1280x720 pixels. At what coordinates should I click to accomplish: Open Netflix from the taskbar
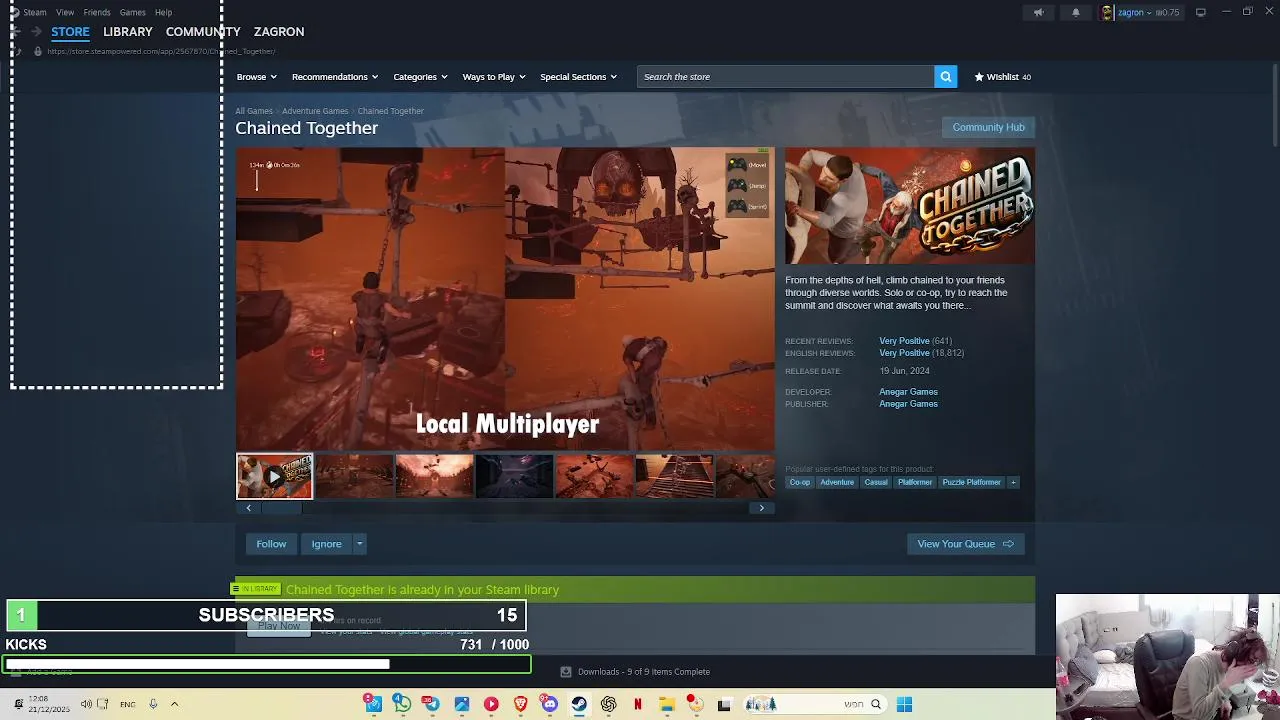pos(637,704)
